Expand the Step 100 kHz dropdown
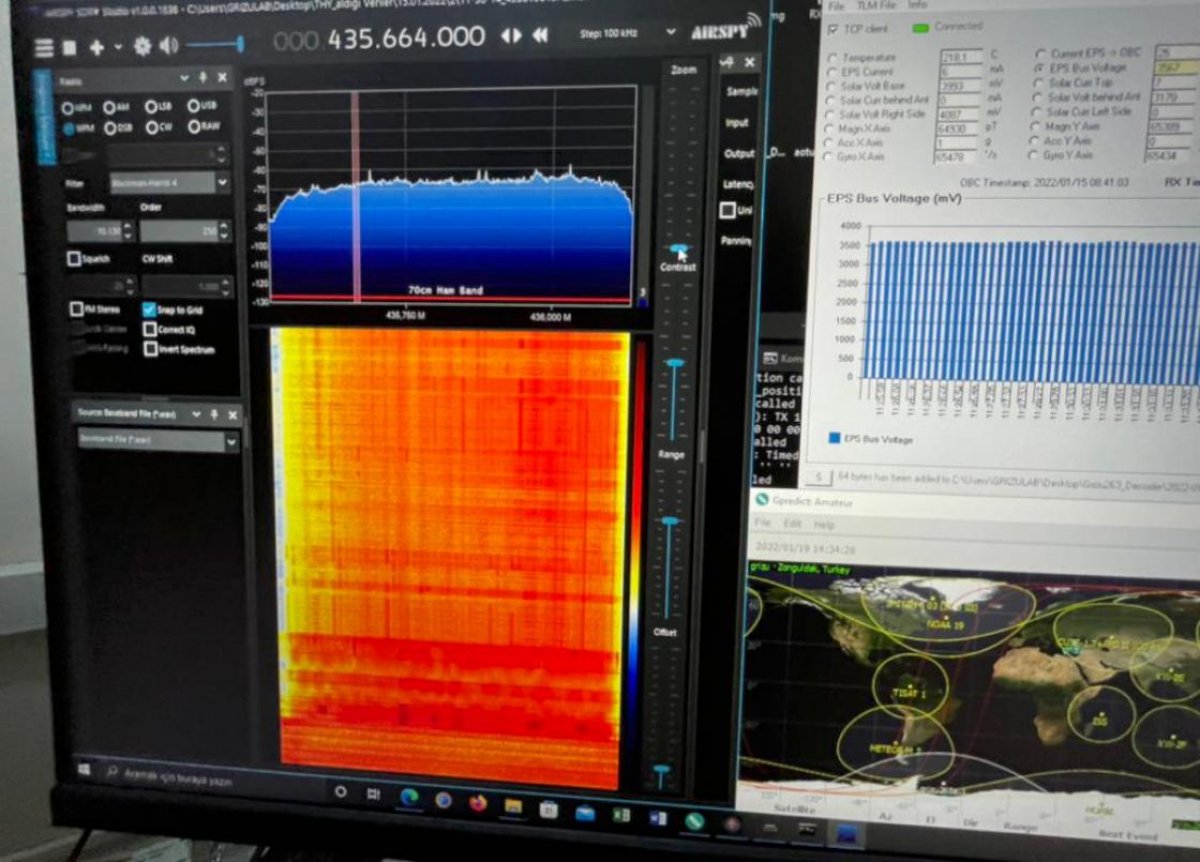This screenshot has width=1200, height=862. pos(670,32)
